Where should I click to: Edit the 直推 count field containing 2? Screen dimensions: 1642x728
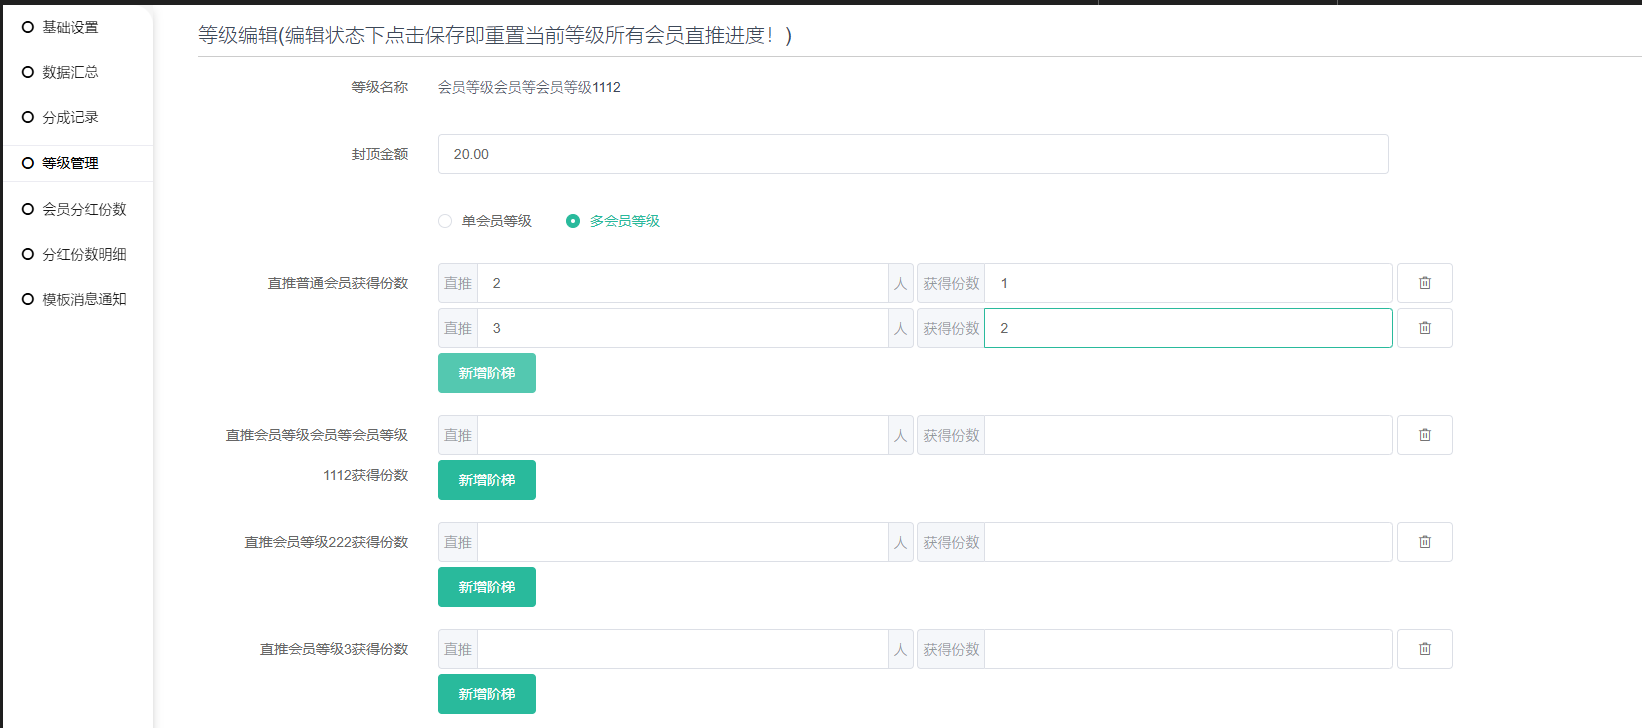click(x=683, y=283)
